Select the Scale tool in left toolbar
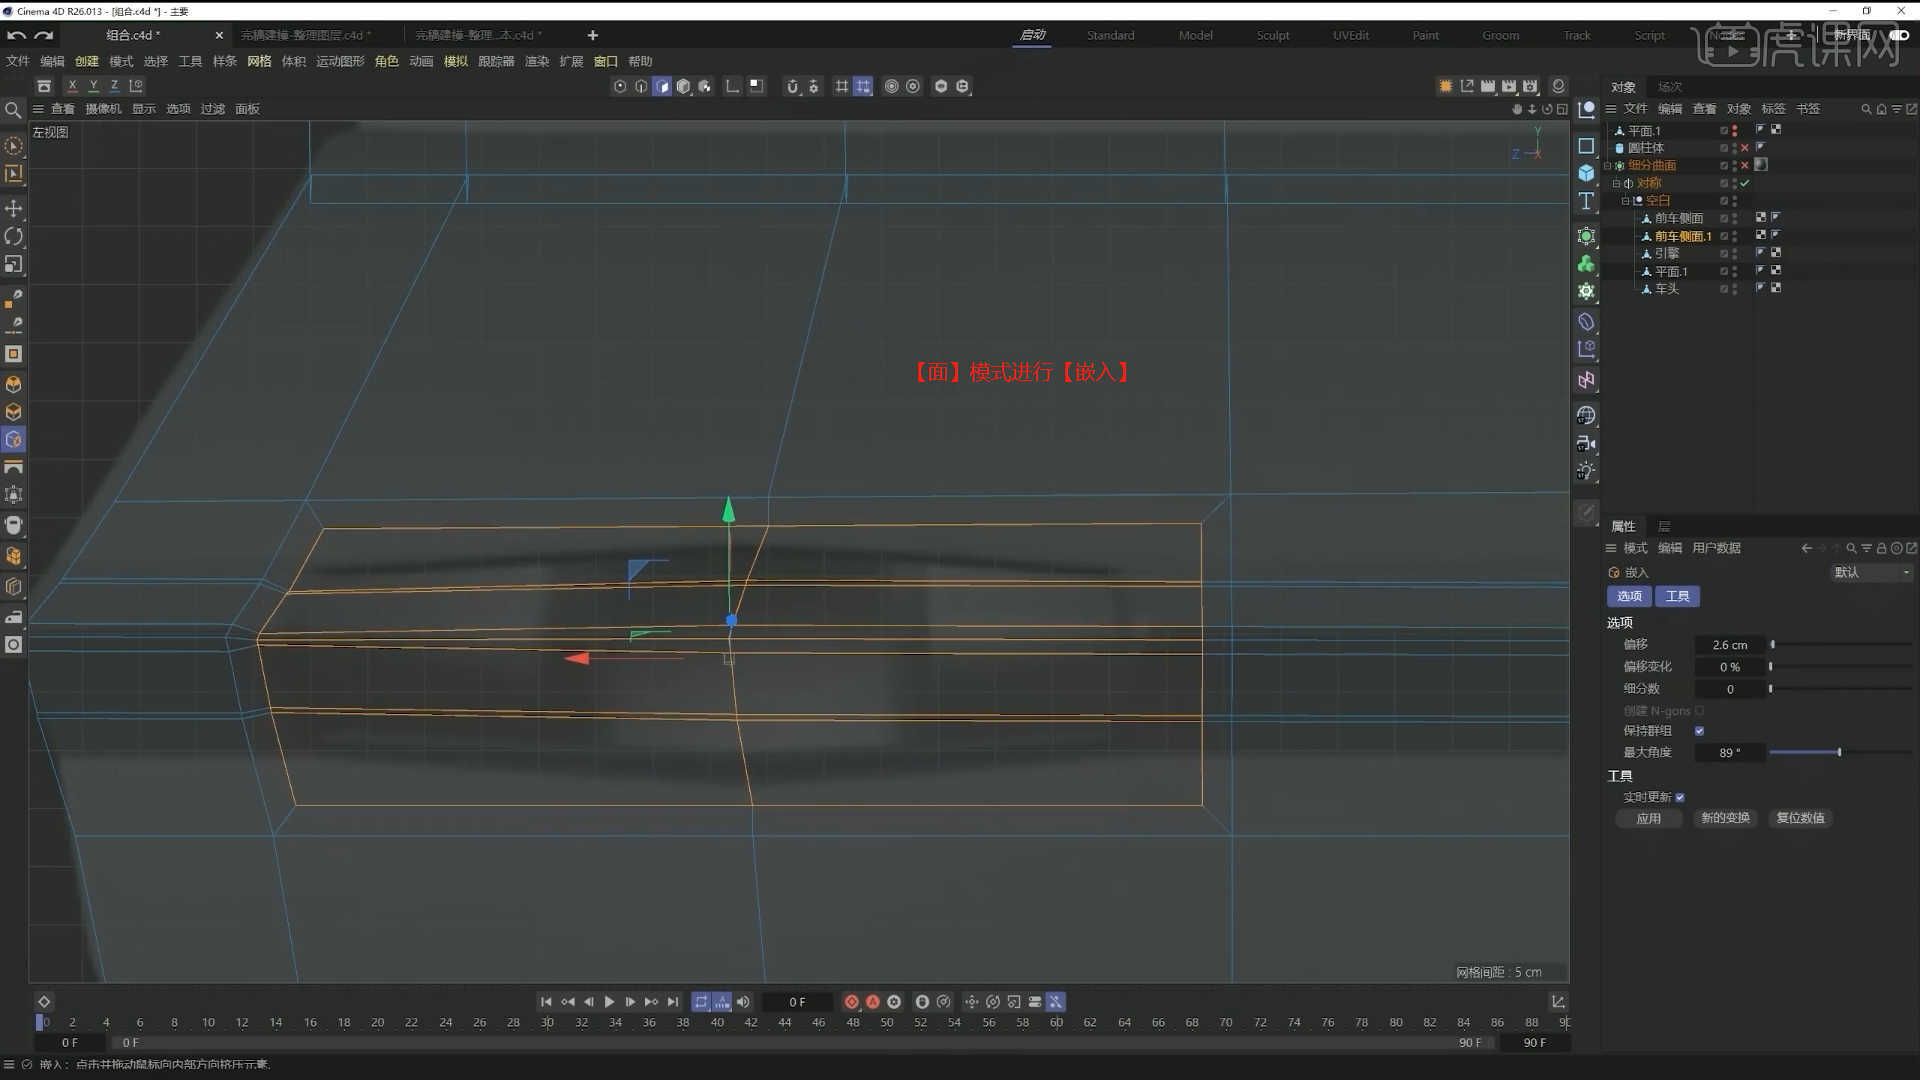The image size is (1920, 1080). coord(14,265)
